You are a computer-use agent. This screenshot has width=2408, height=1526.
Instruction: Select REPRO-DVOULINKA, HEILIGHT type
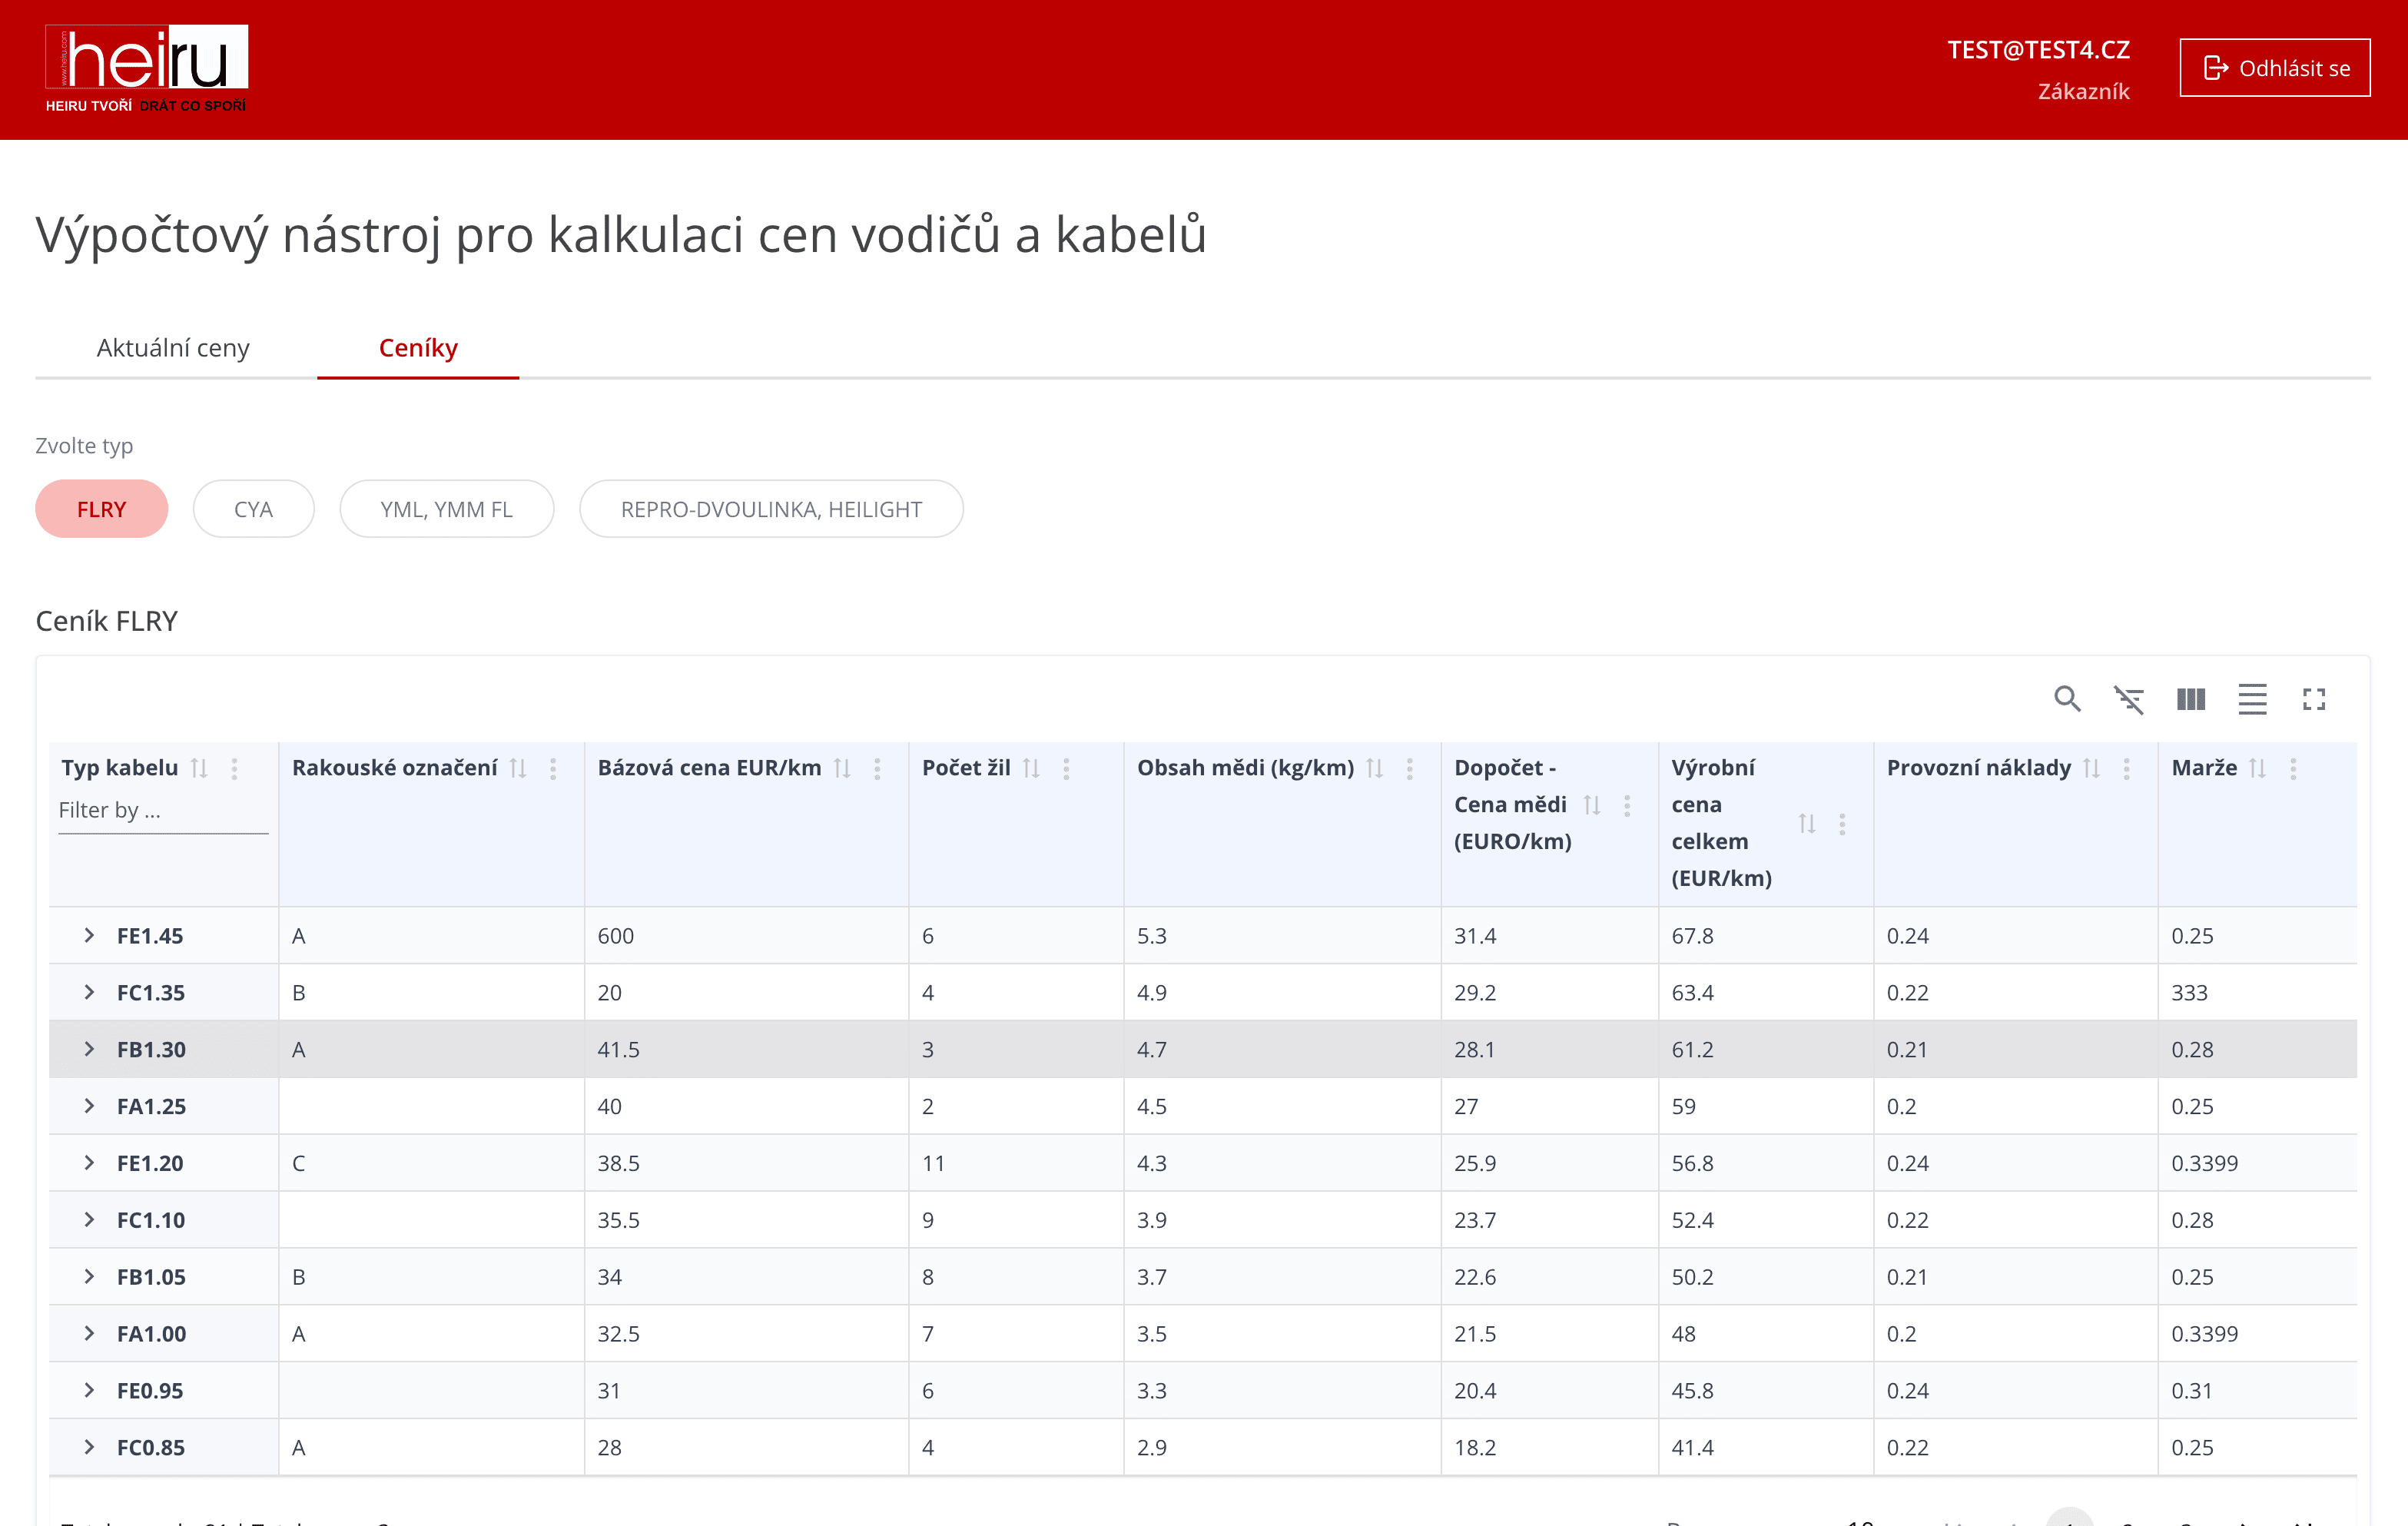[771, 509]
